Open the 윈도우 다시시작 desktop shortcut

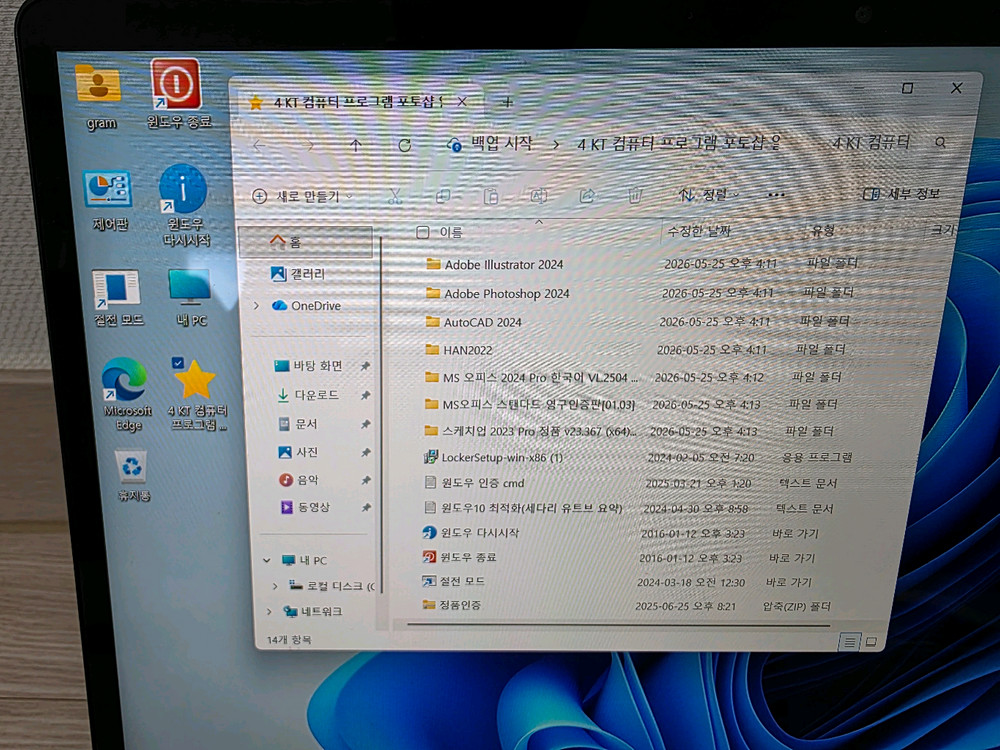click(x=185, y=204)
